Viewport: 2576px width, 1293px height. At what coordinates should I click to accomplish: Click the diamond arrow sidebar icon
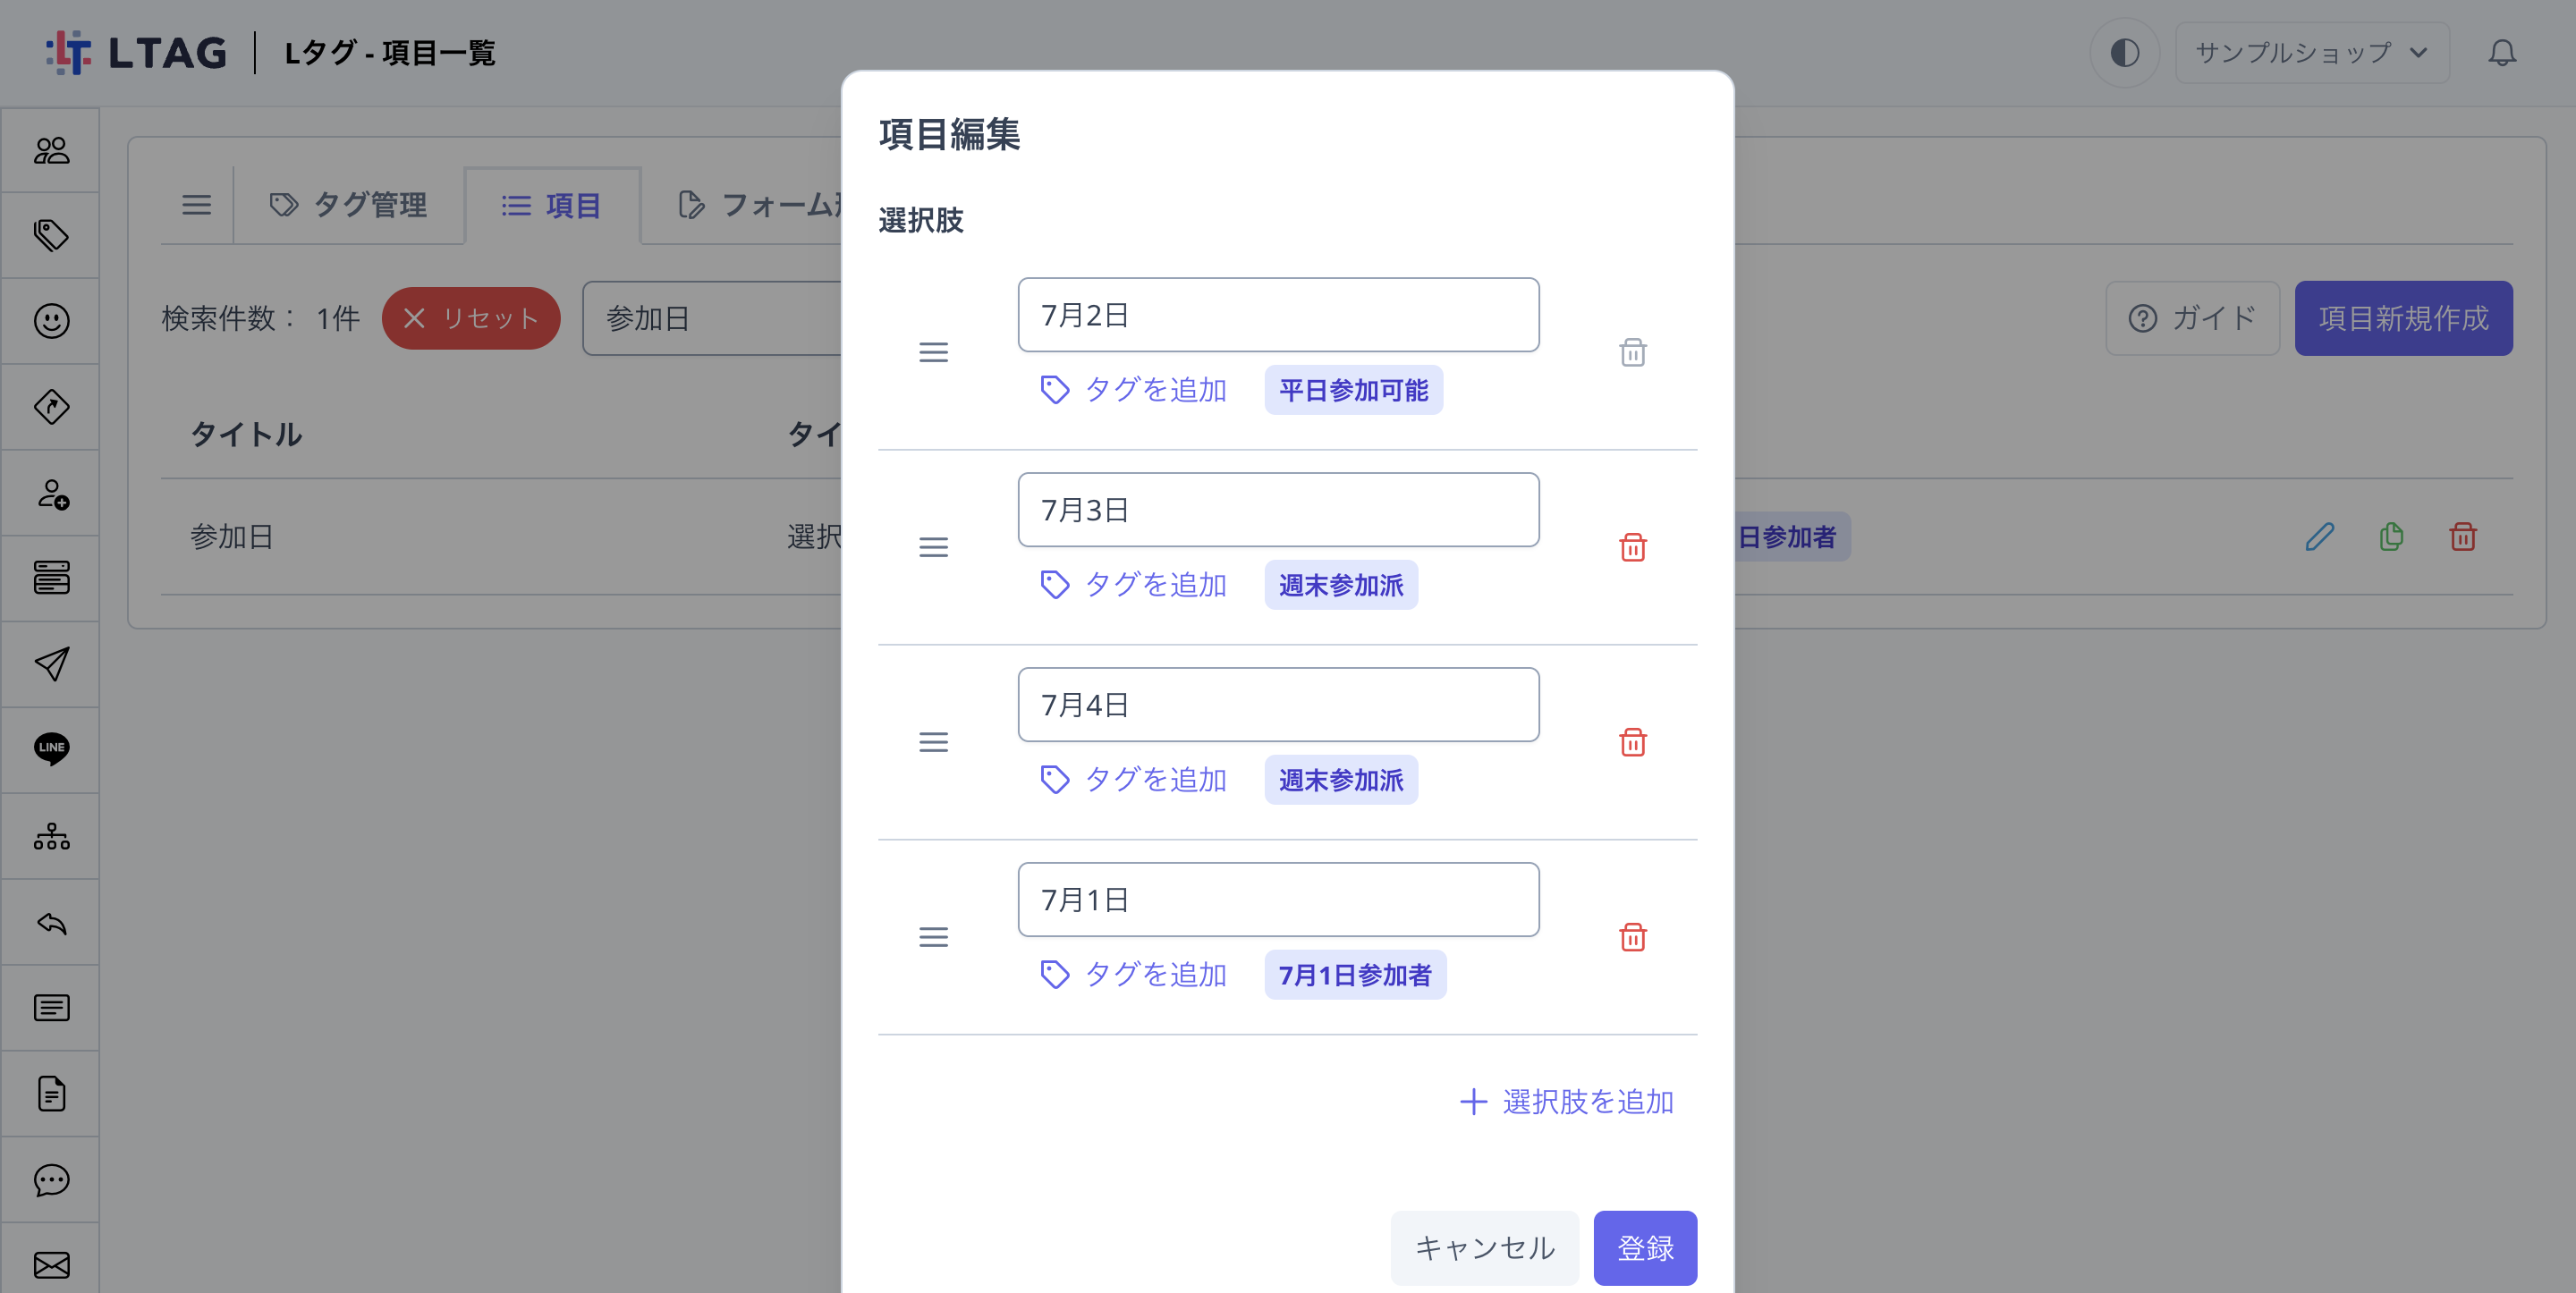(51, 407)
